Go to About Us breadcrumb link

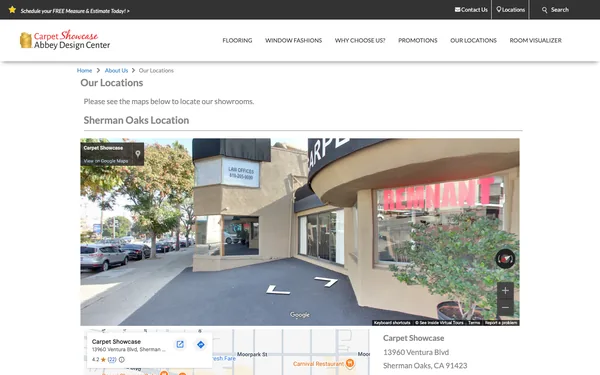click(116, 70)
